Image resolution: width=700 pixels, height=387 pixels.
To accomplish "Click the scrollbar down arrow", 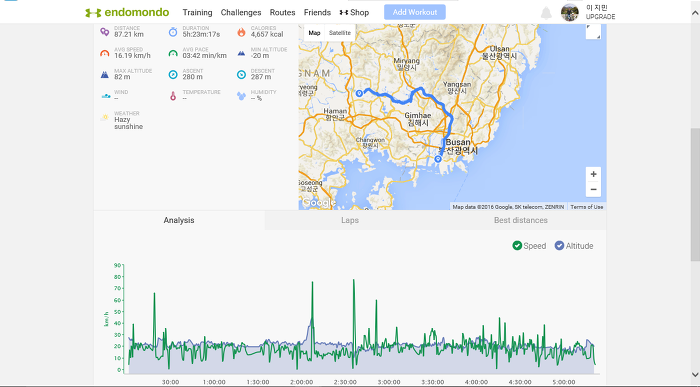I will point(695,375).
